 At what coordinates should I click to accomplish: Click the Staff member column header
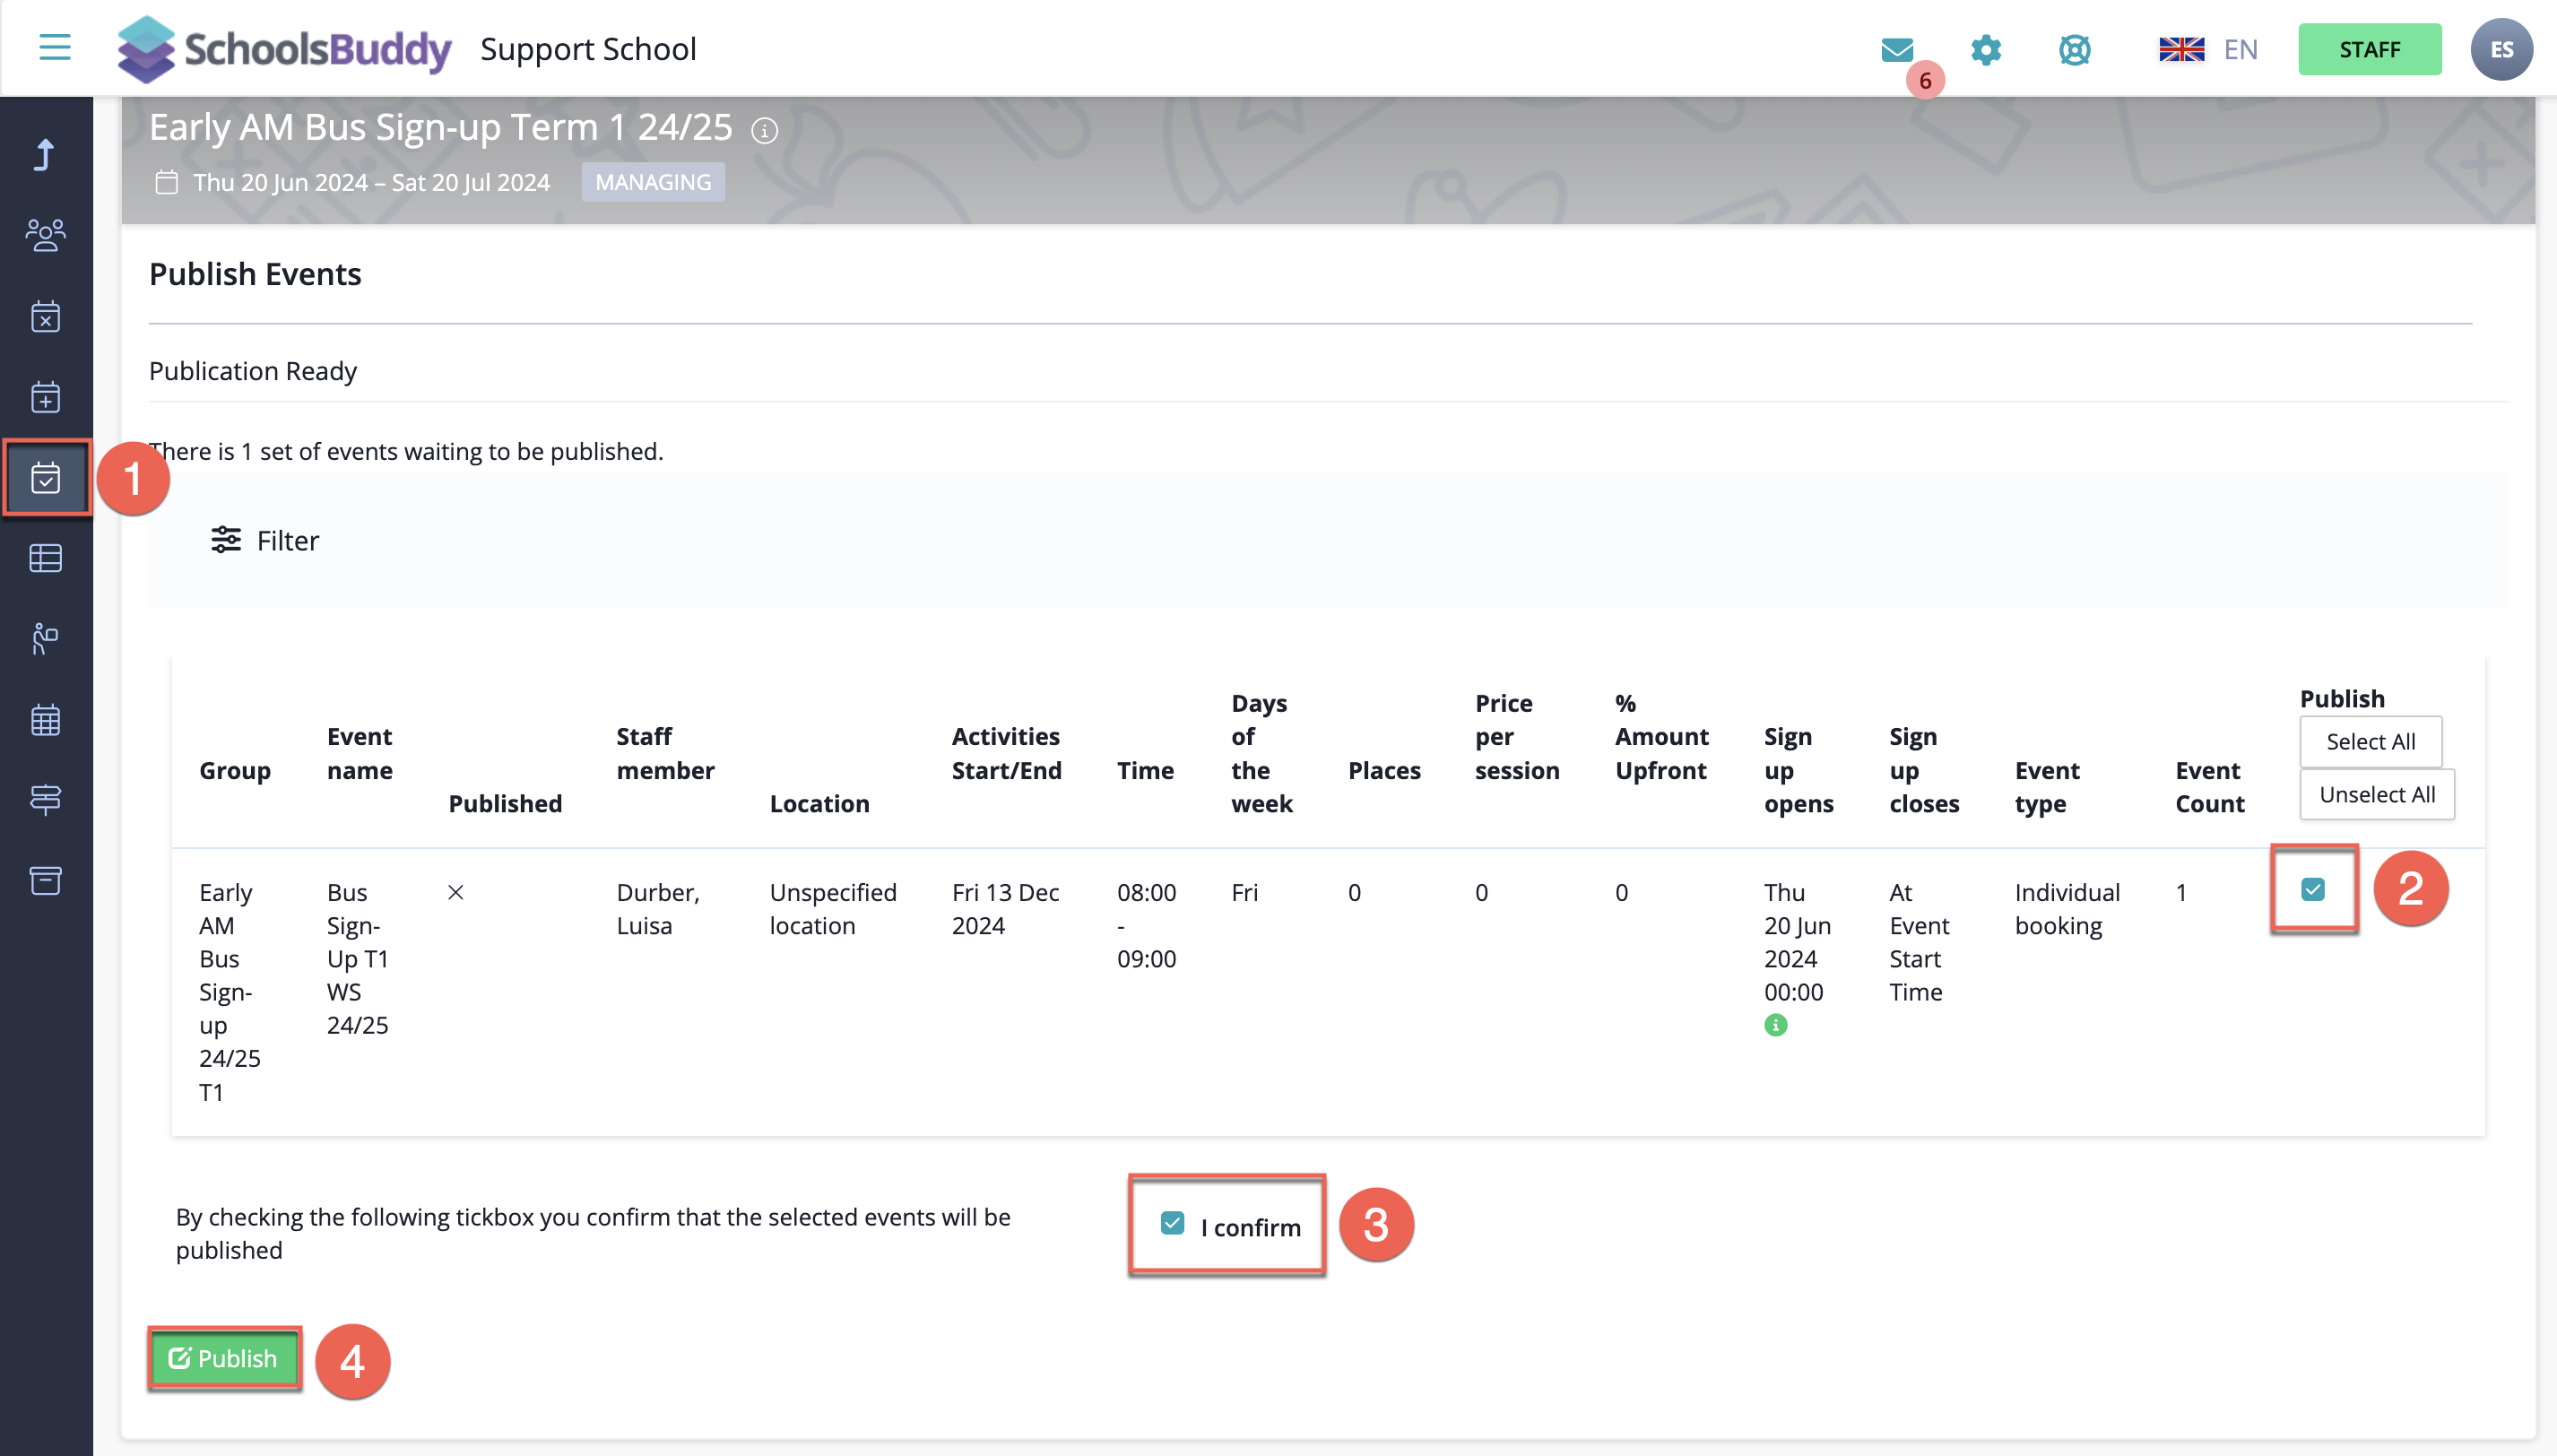coord(665,754)
